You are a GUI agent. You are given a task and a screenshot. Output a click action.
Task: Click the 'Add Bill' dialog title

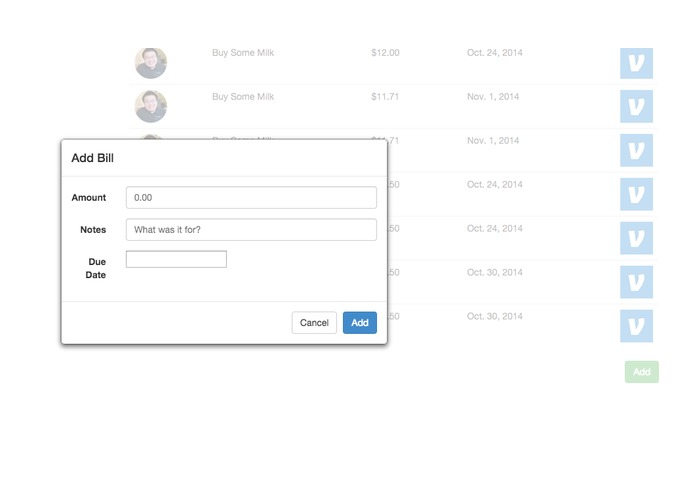click(93, 158)
